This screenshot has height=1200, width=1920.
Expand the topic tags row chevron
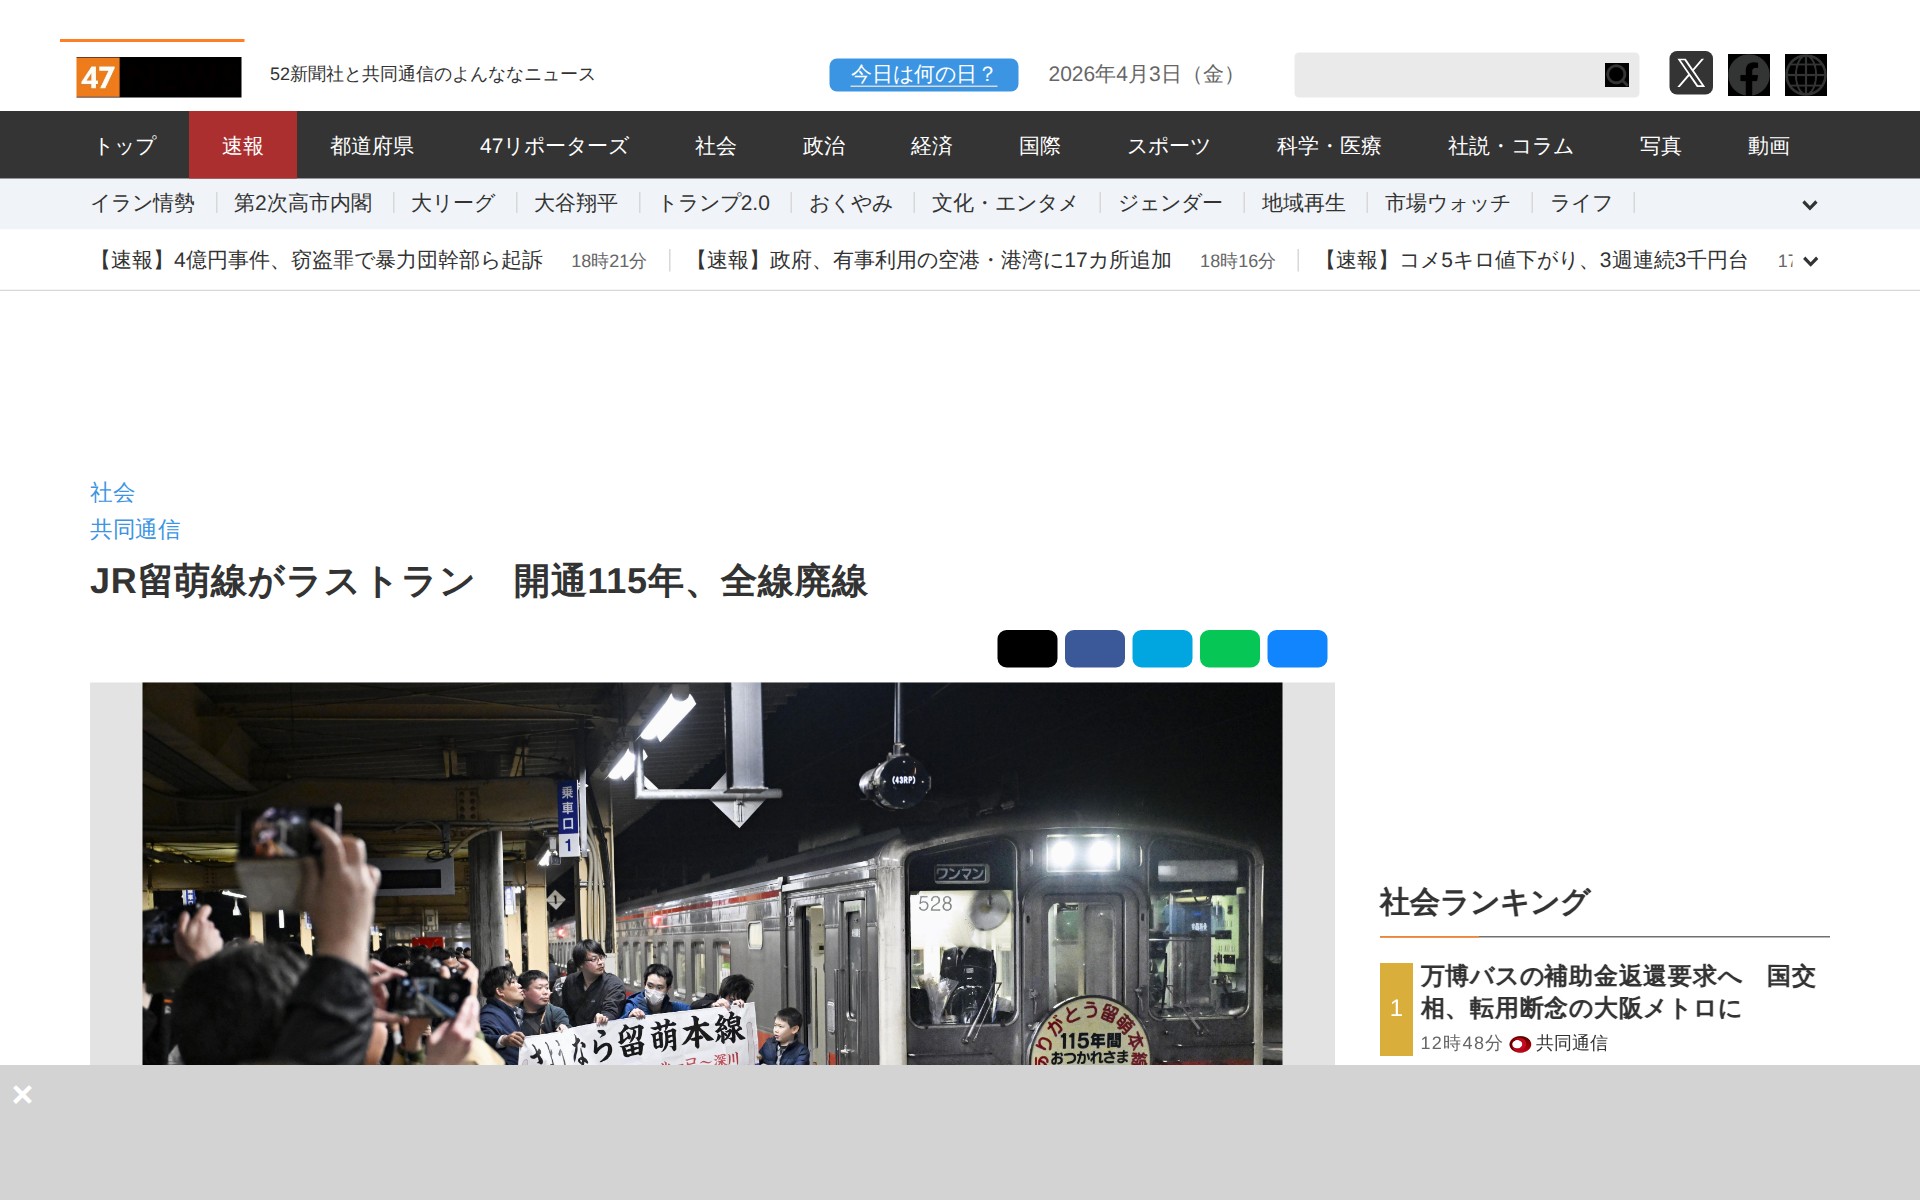click(x=1809, y=205)
